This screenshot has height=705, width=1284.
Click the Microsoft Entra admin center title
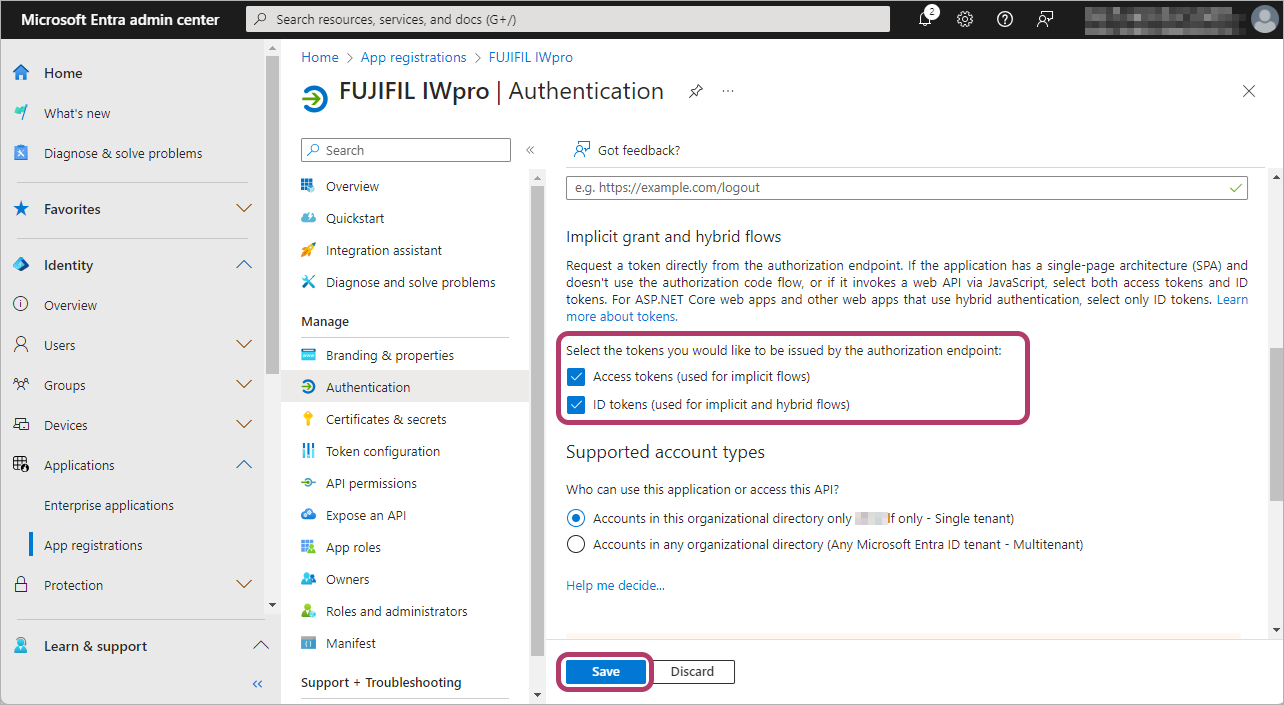(120, 19)
